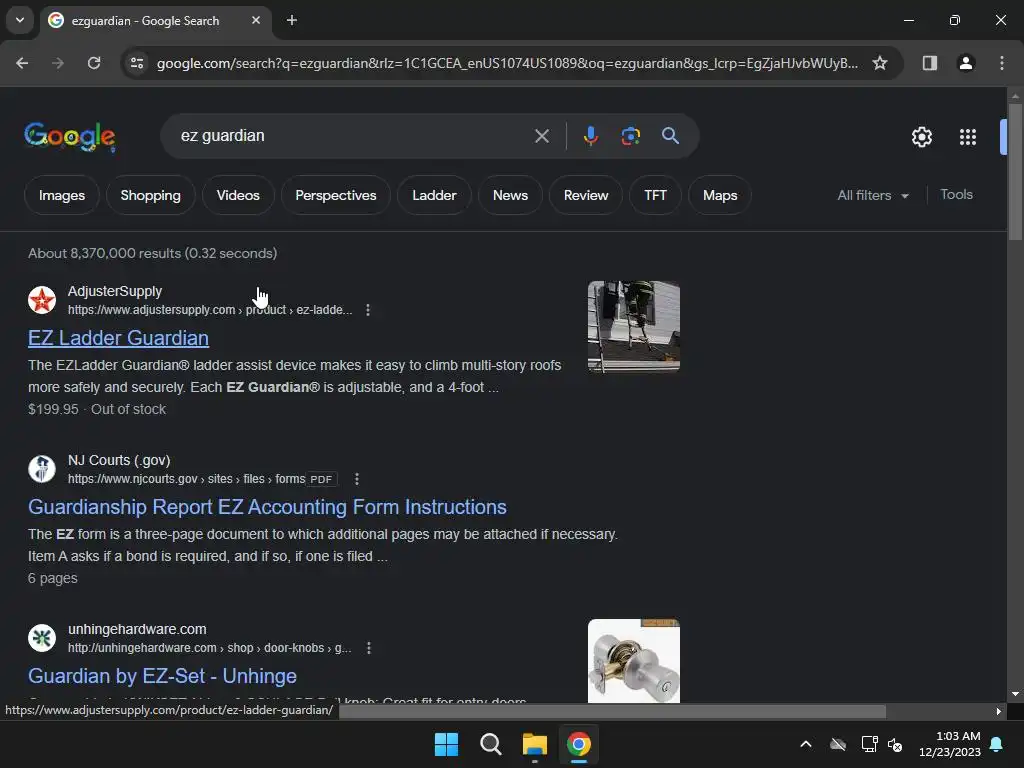This screenshot has height=768, width=1024.
Task: Open more options for AdjusterSupply result
Action: coord(368,310)
